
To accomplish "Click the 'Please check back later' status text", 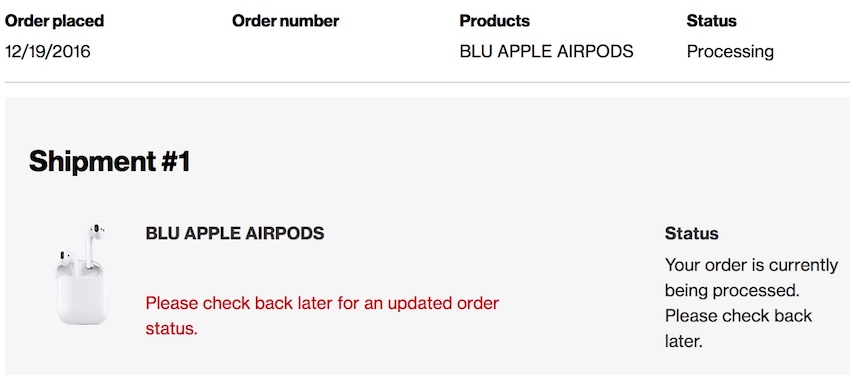I will (x=738, y=328).
